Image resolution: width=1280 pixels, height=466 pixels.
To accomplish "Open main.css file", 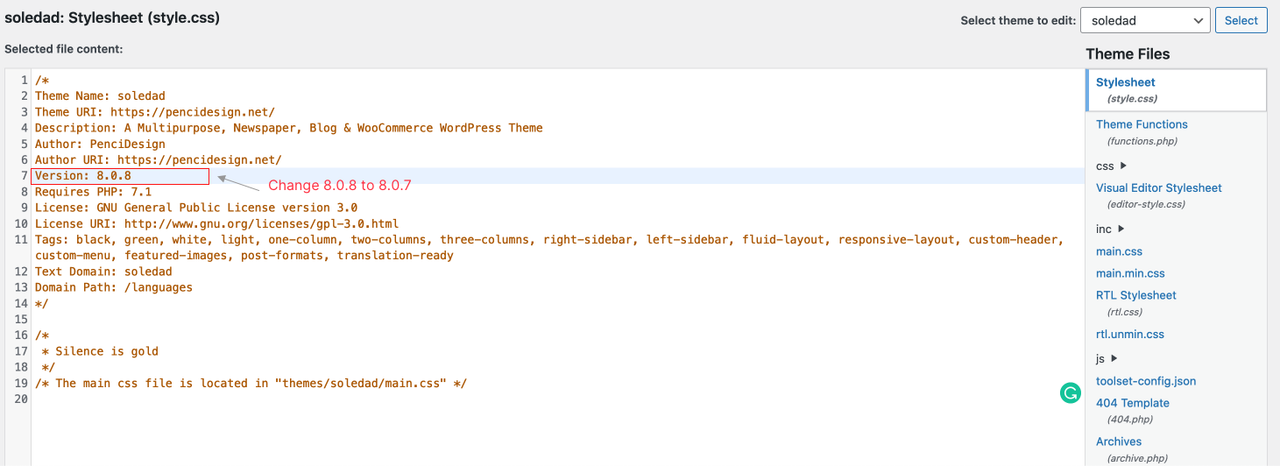I will click(x=1119, y=251).
